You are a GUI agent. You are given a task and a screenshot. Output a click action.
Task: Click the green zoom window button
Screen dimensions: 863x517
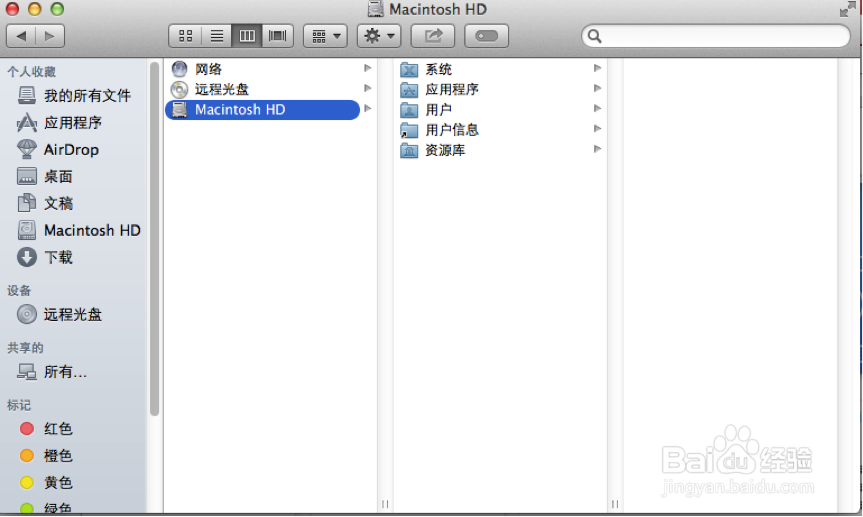tap(57, 9)
